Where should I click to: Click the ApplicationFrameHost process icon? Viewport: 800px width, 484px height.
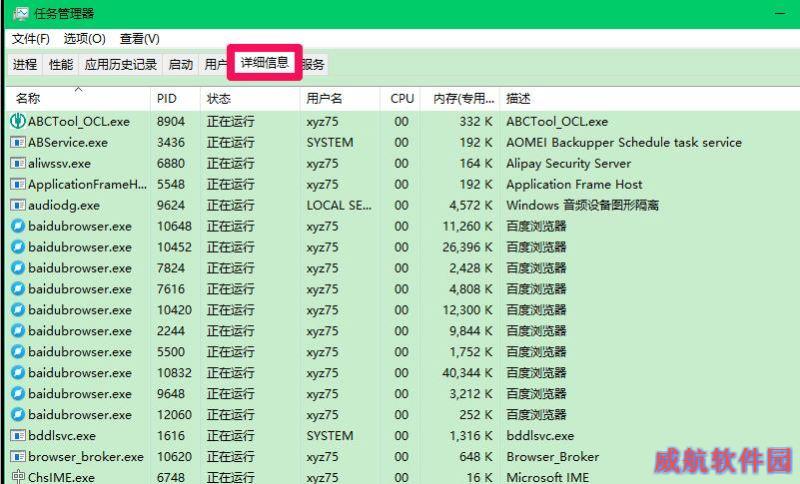(18, 184)
